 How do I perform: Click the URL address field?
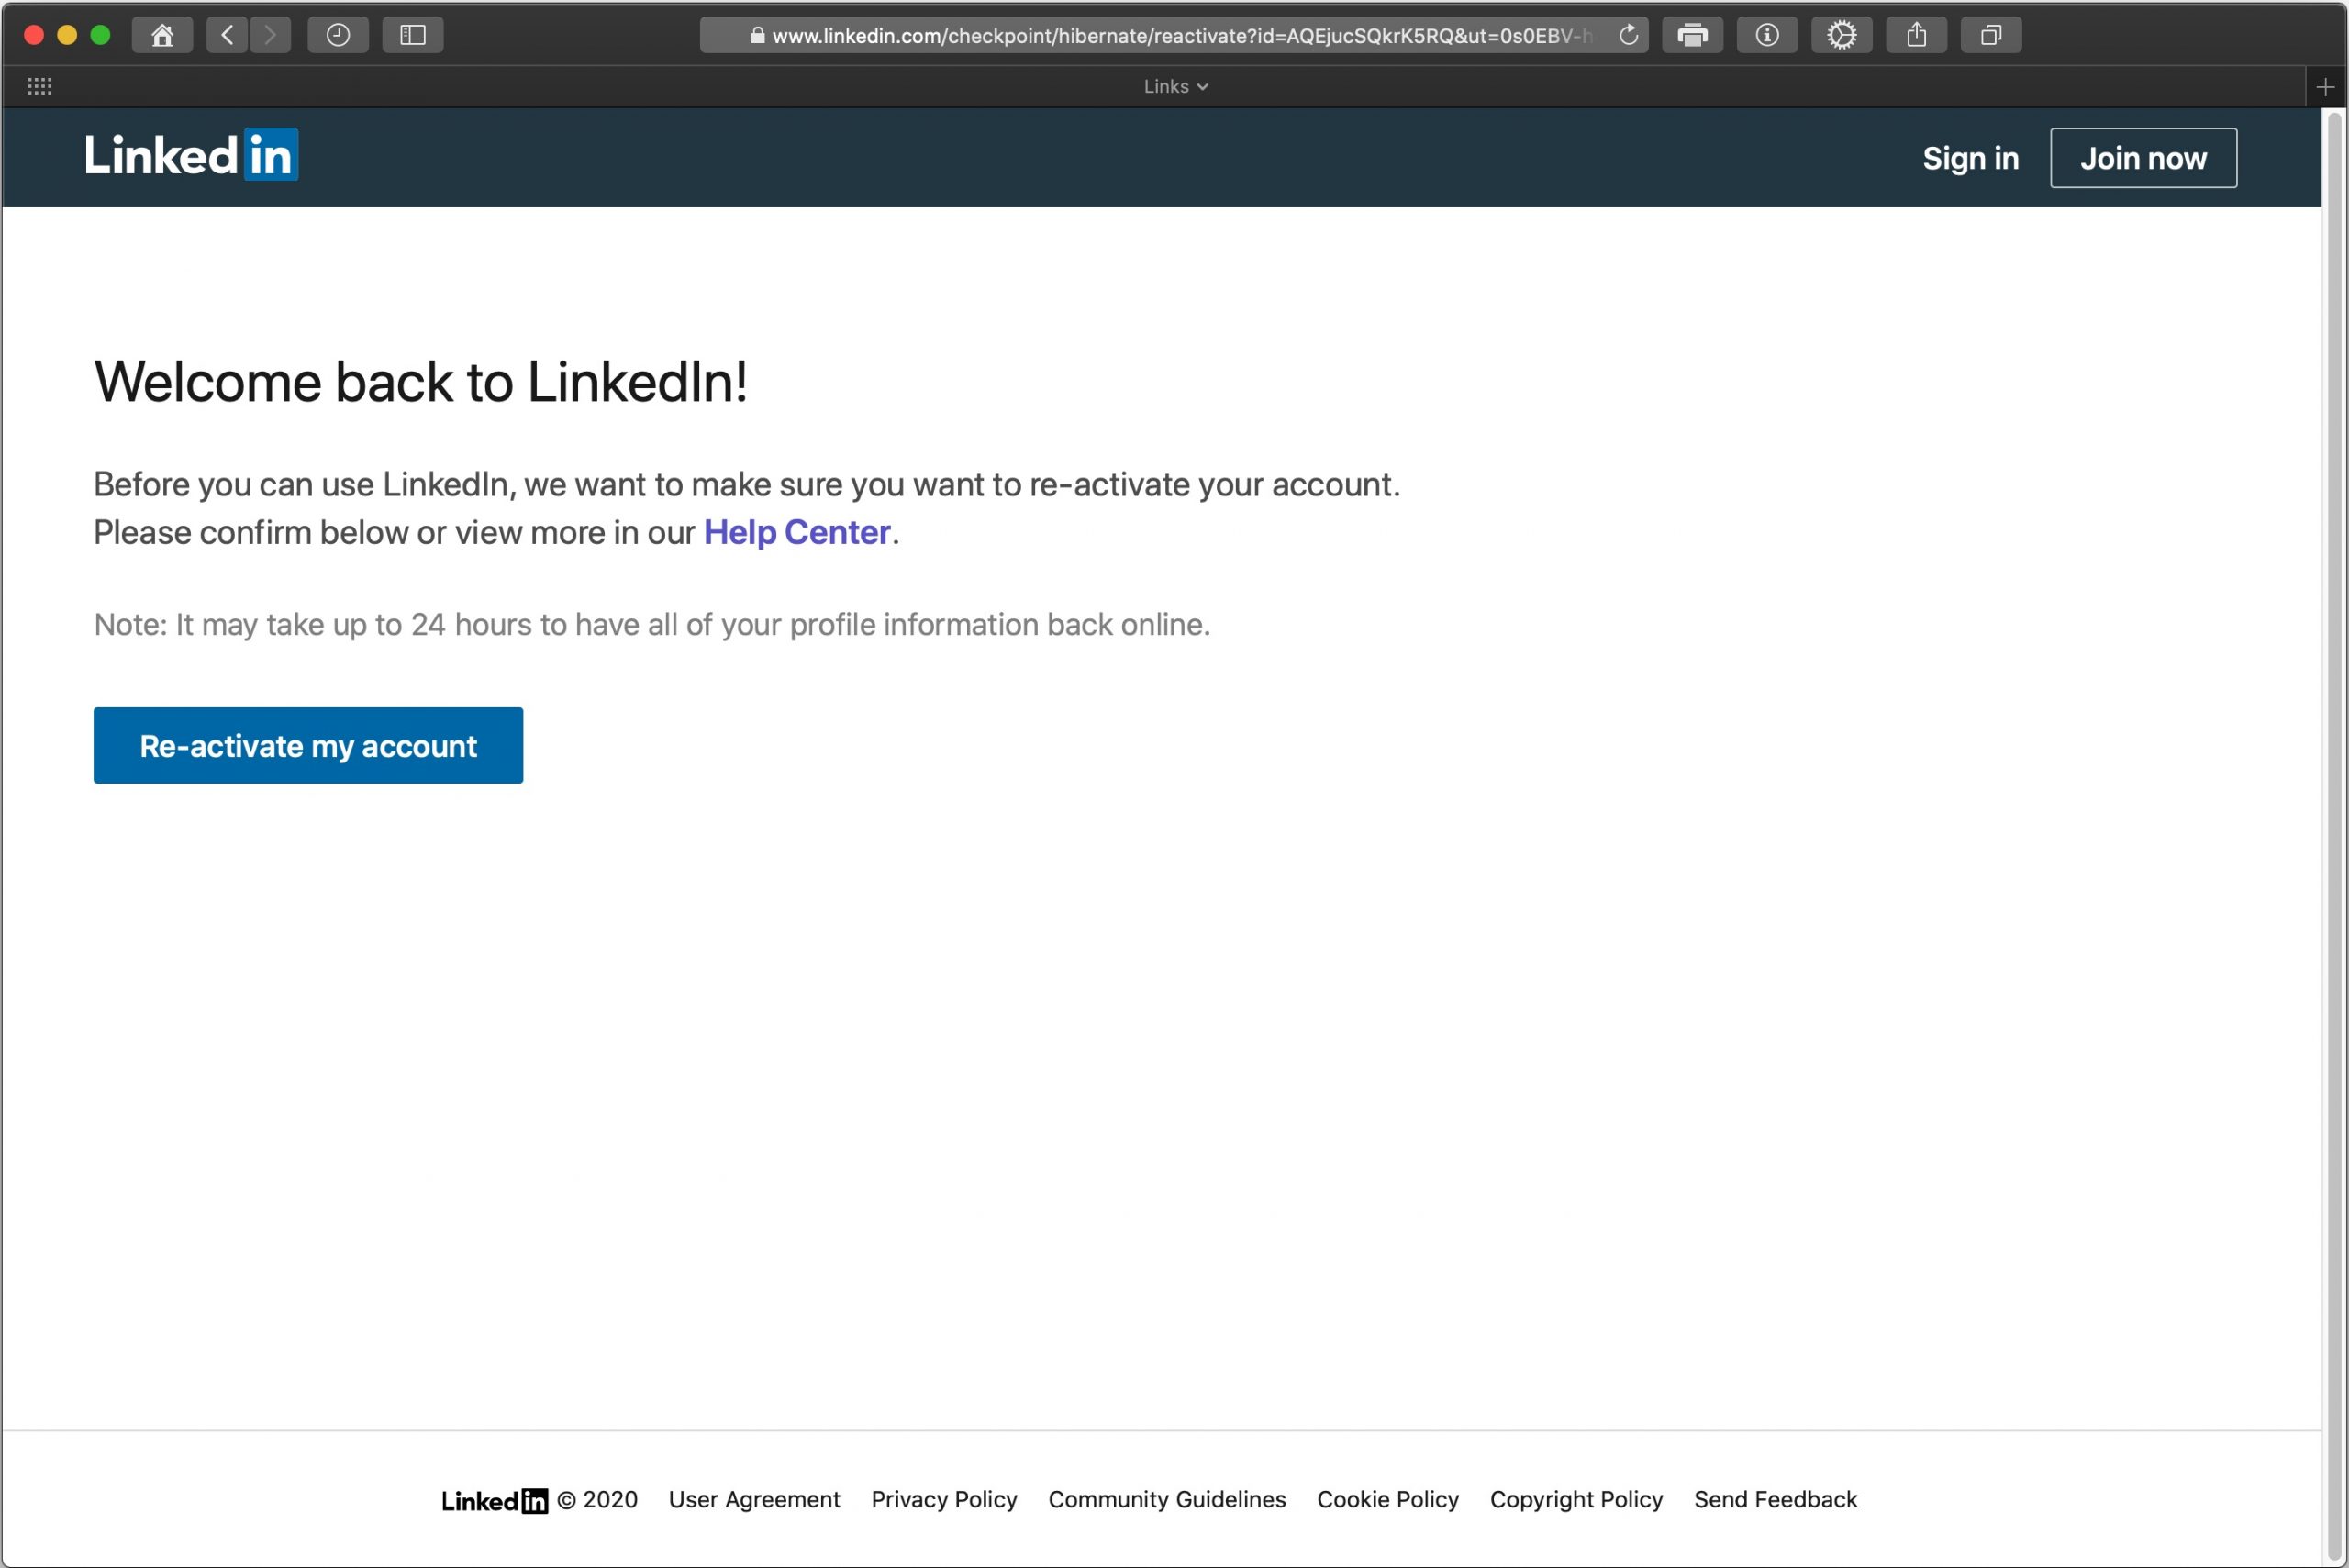pos(1174,35)
